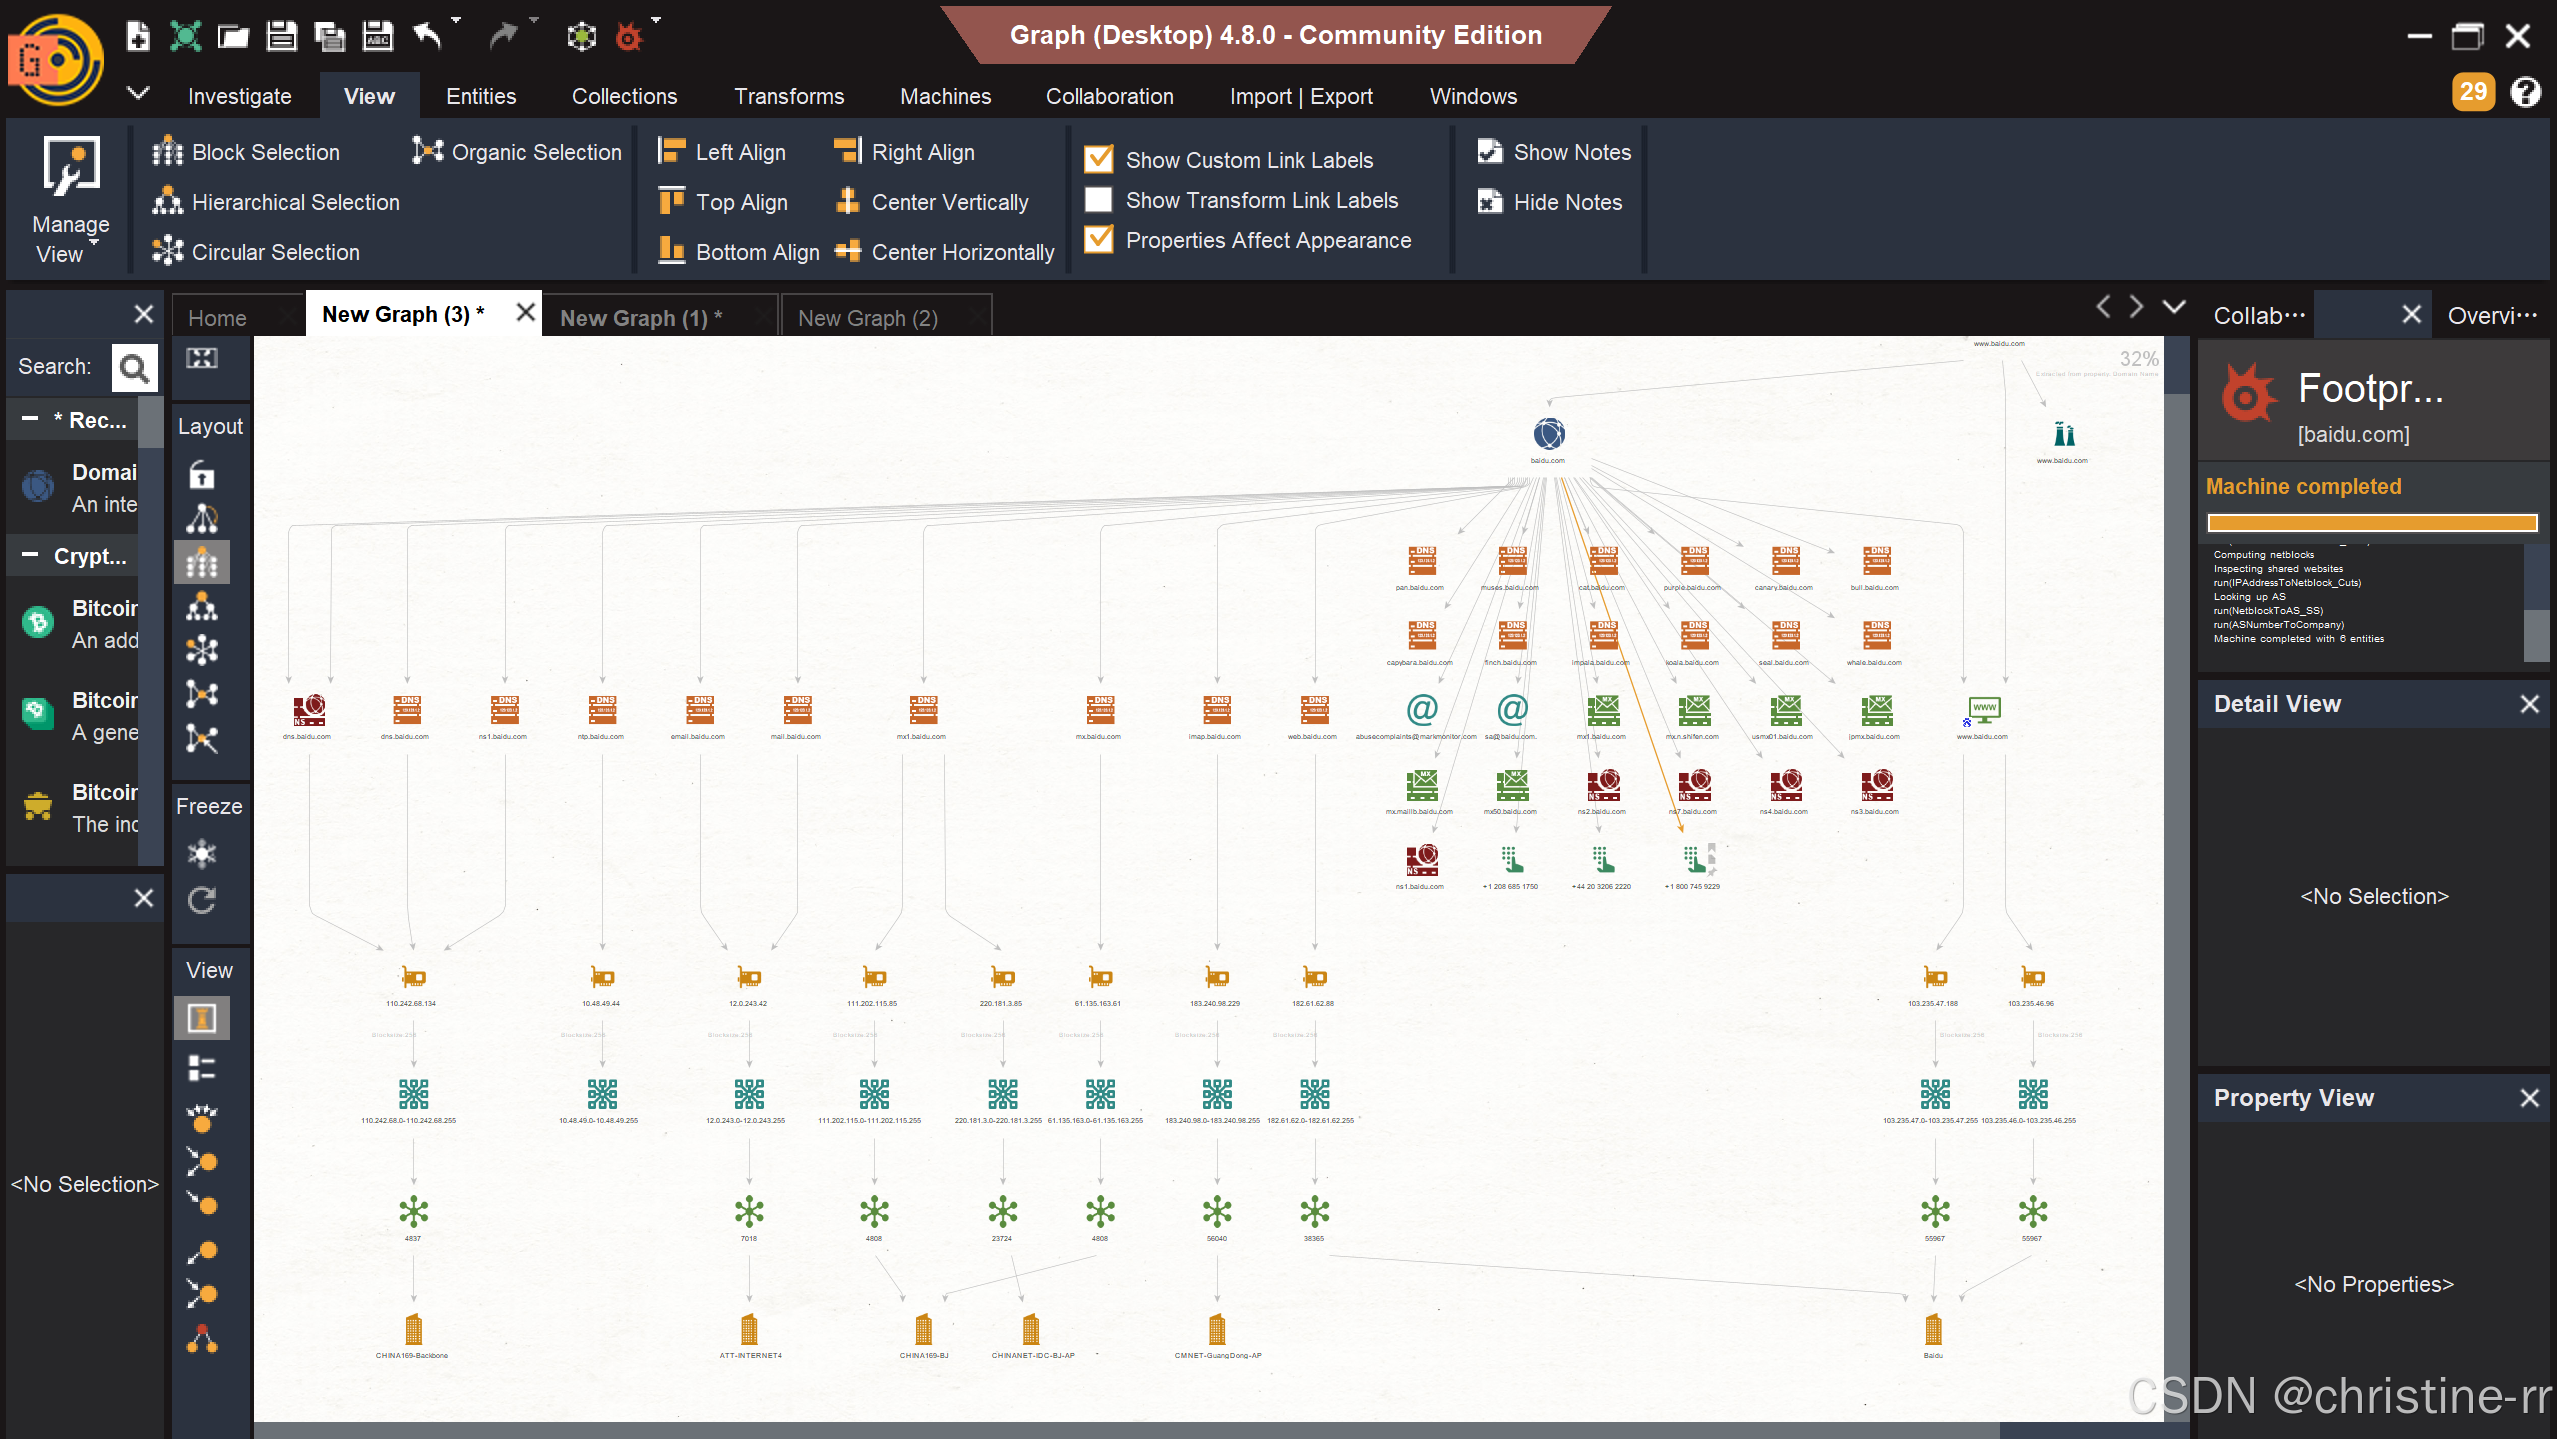Toggle Properties Affect Appearance checkbox
2557x1439 pixels.
(1099, 240)
